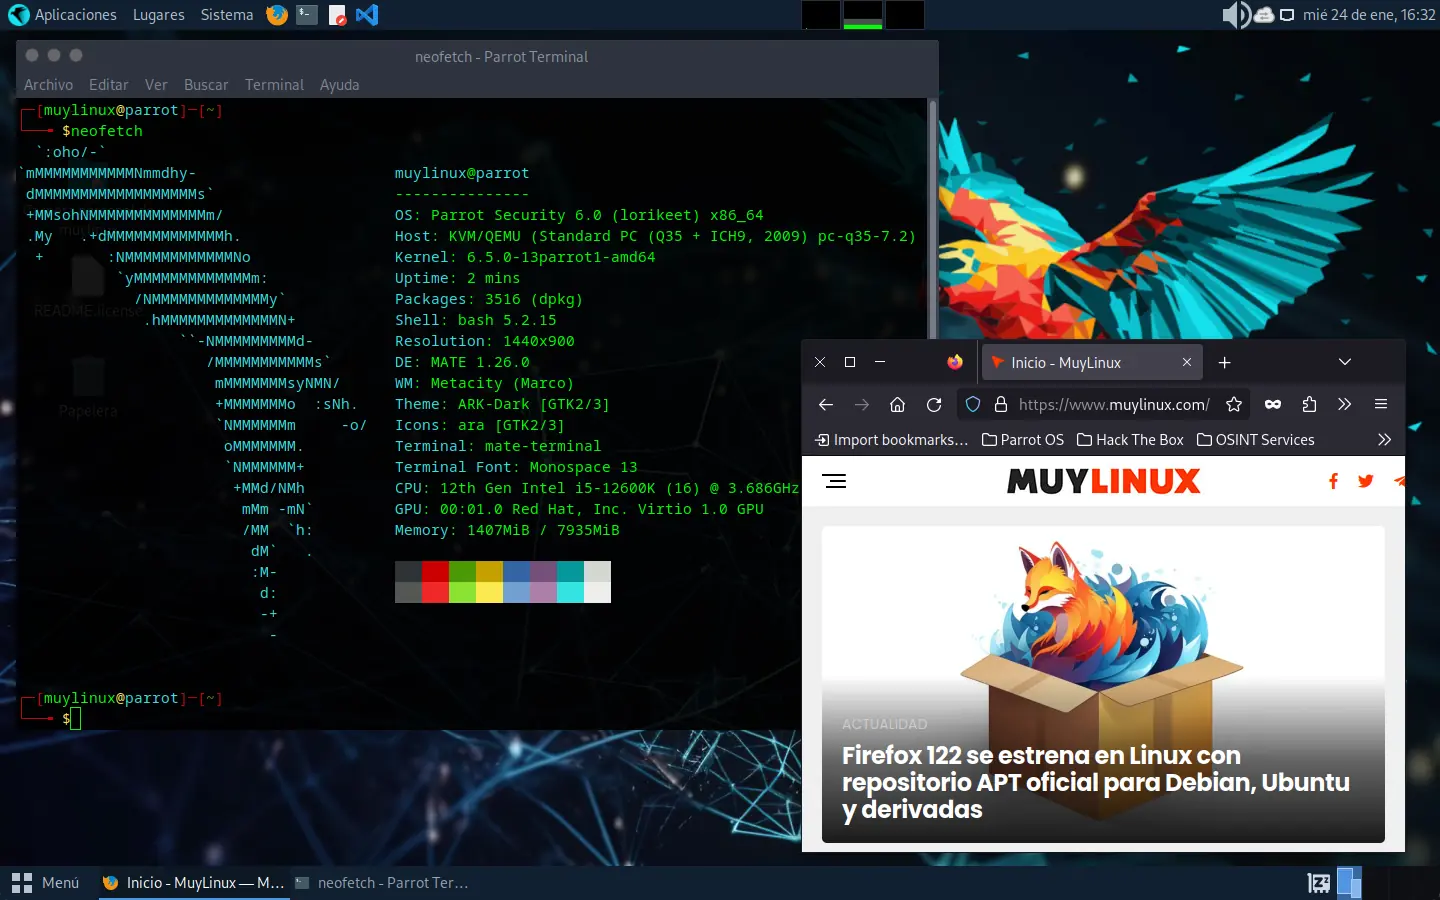This screenshot has width=1440, height=900.
Task: Switch to neofetch - Parrot Terminal taskbar entry
Action: click(382, 883)
